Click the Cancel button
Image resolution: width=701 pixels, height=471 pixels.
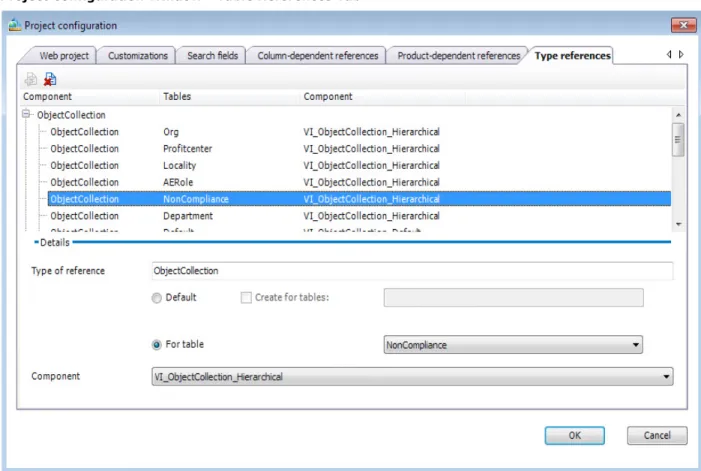click(657, 435)
